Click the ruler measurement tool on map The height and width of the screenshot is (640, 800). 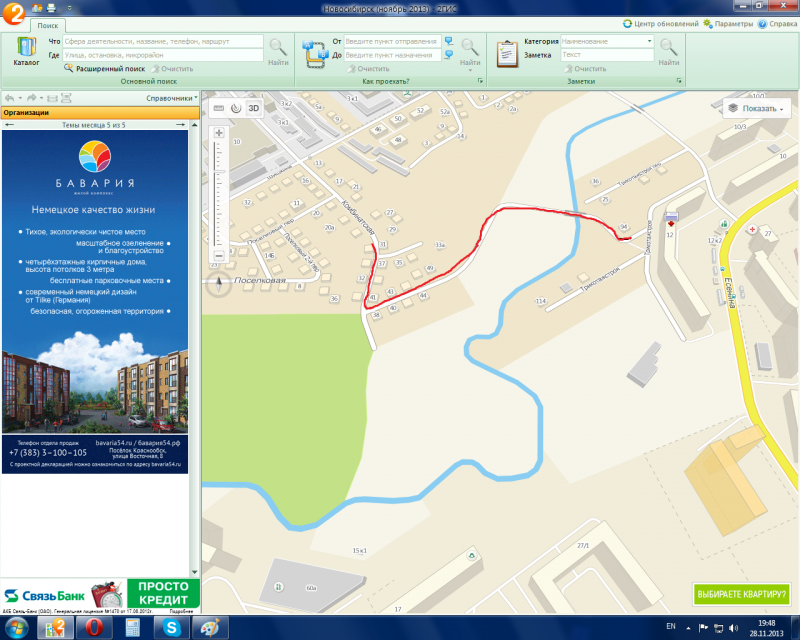pos(219,108)
